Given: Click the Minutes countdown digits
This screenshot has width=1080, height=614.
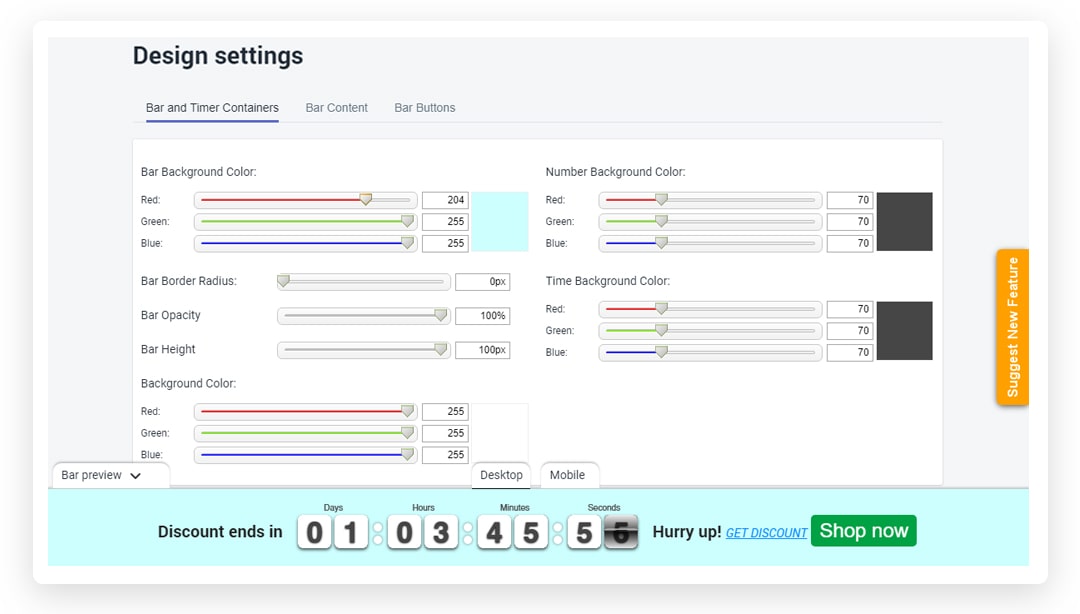Looking at the screenshot, I should pyautogui.click(x=513, y=532).
